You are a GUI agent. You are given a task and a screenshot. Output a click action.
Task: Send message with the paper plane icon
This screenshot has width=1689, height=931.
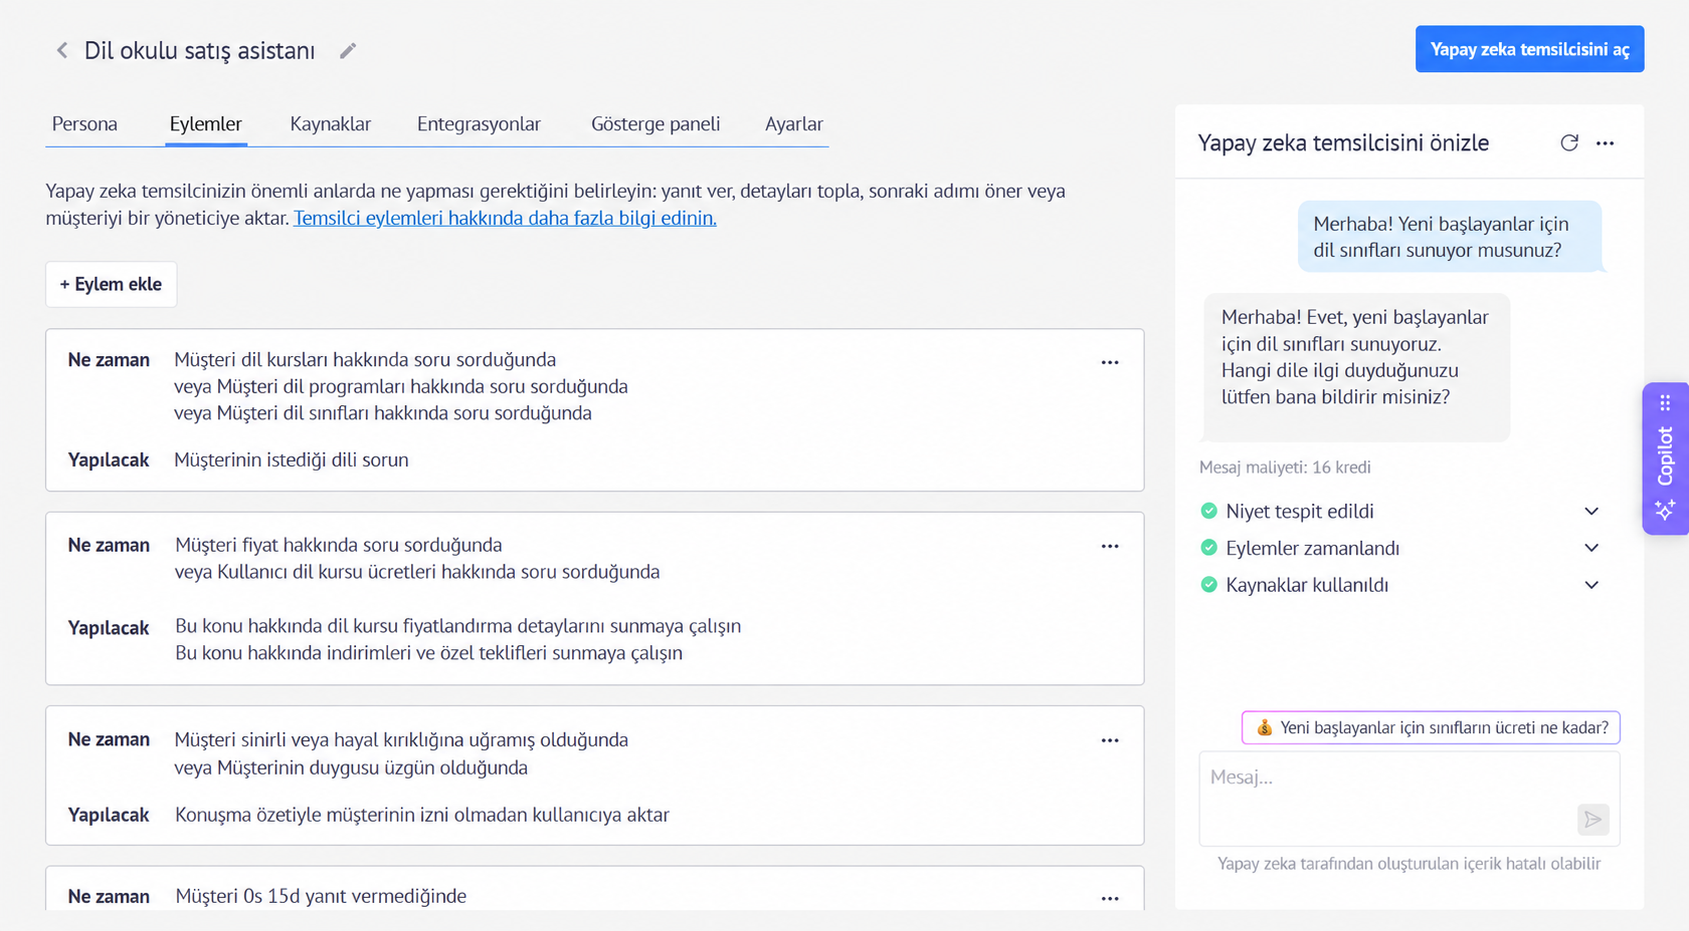[x=1593, y=820]
